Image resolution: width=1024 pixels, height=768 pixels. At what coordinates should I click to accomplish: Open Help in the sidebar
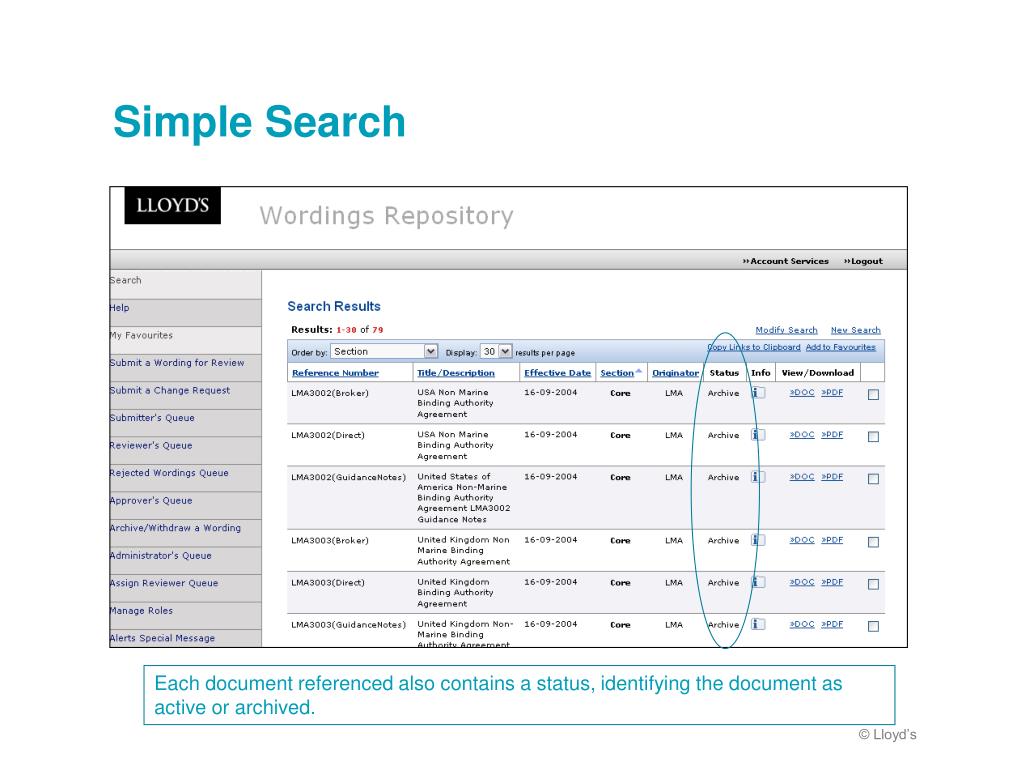[x=185, y=312]
